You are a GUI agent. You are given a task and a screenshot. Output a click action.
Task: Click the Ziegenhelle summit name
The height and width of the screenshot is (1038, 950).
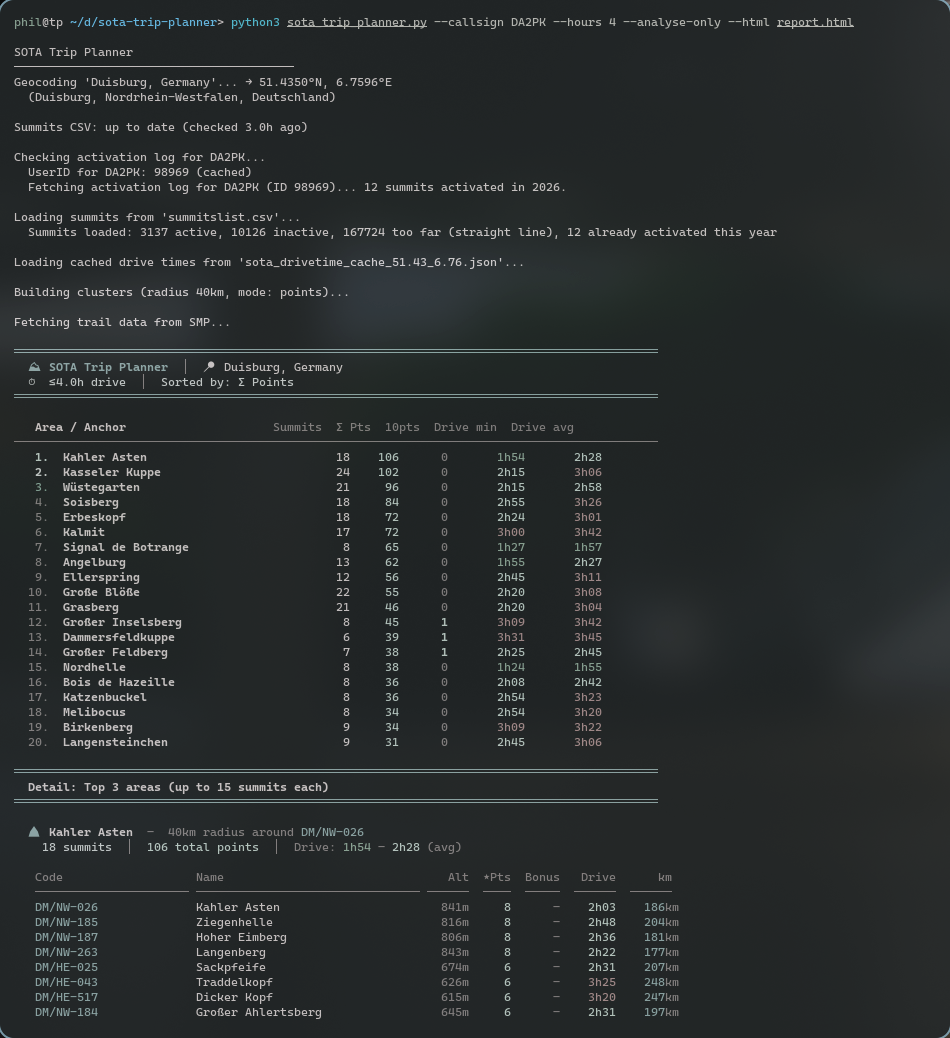tap(234, 922)
